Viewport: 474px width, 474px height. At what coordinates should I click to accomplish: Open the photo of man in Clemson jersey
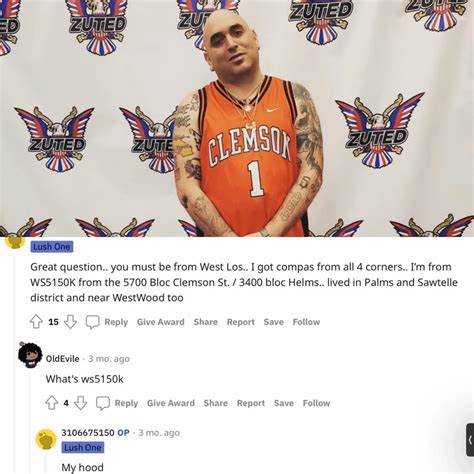point(237,118)
